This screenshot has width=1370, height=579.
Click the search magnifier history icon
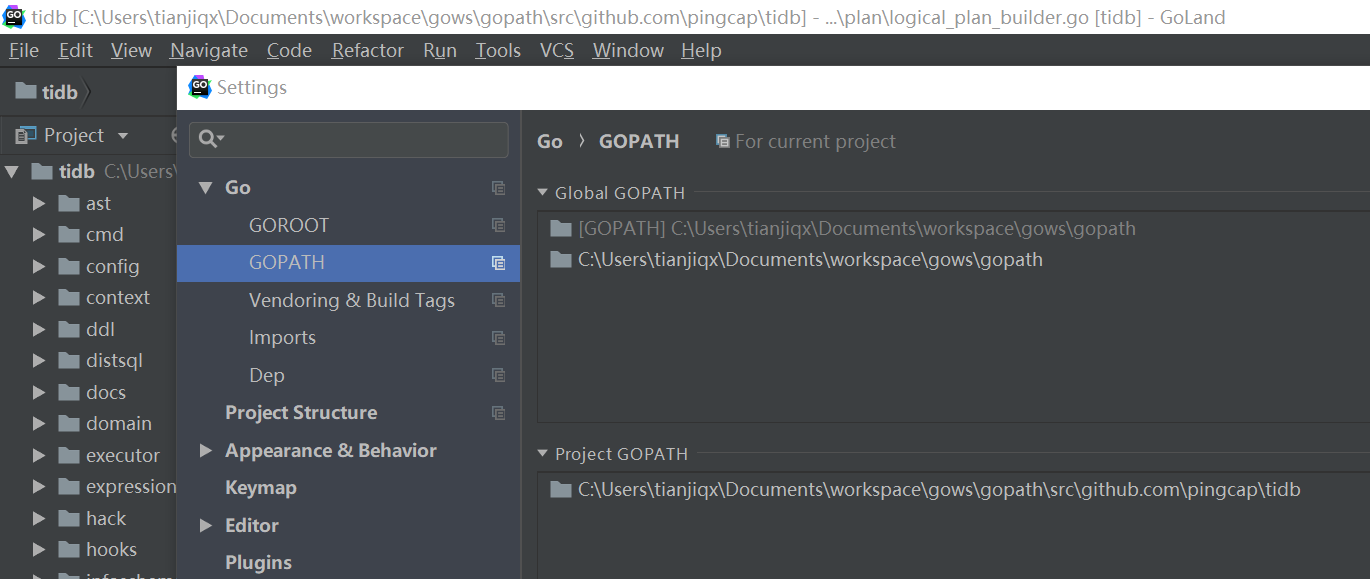click(211, 139)
